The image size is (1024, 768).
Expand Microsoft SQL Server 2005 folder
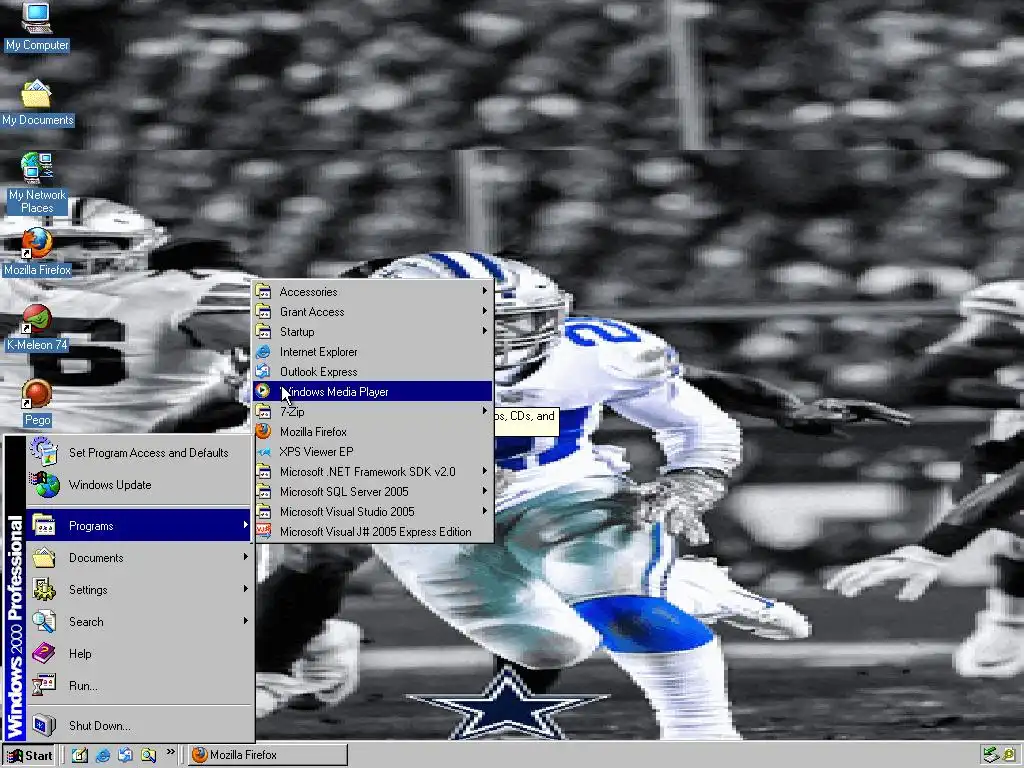pos(373,492)
